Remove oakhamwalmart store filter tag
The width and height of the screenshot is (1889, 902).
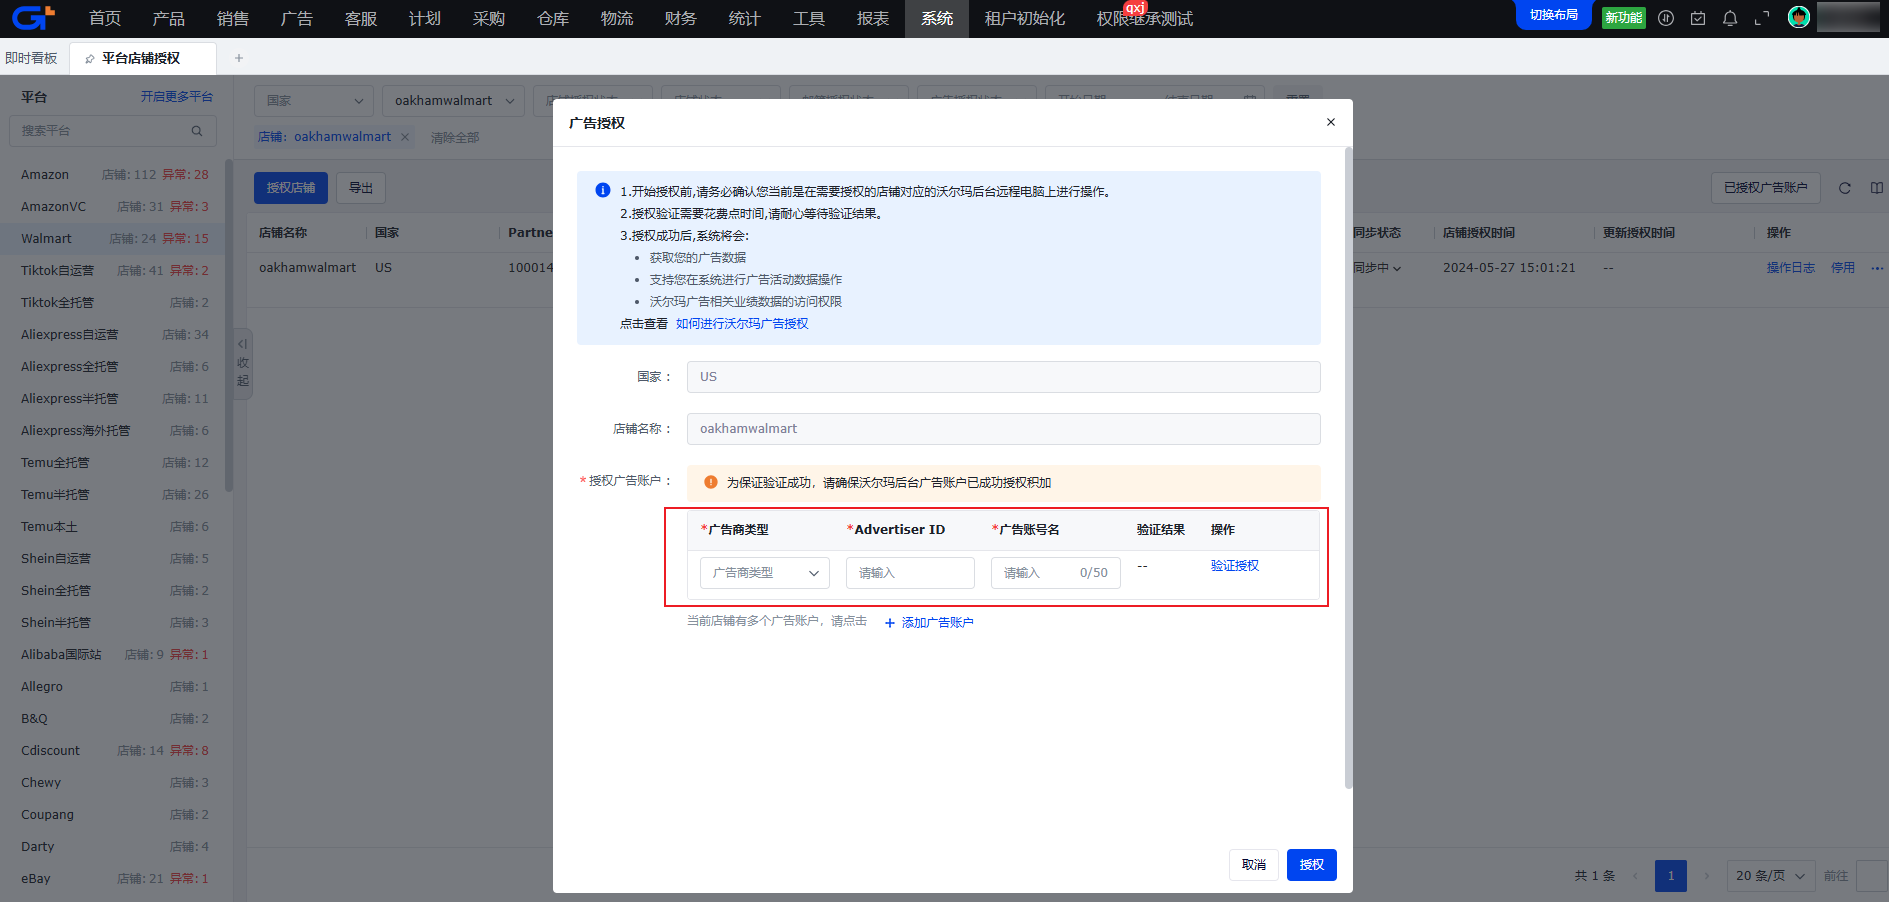(x=405, y=137)
